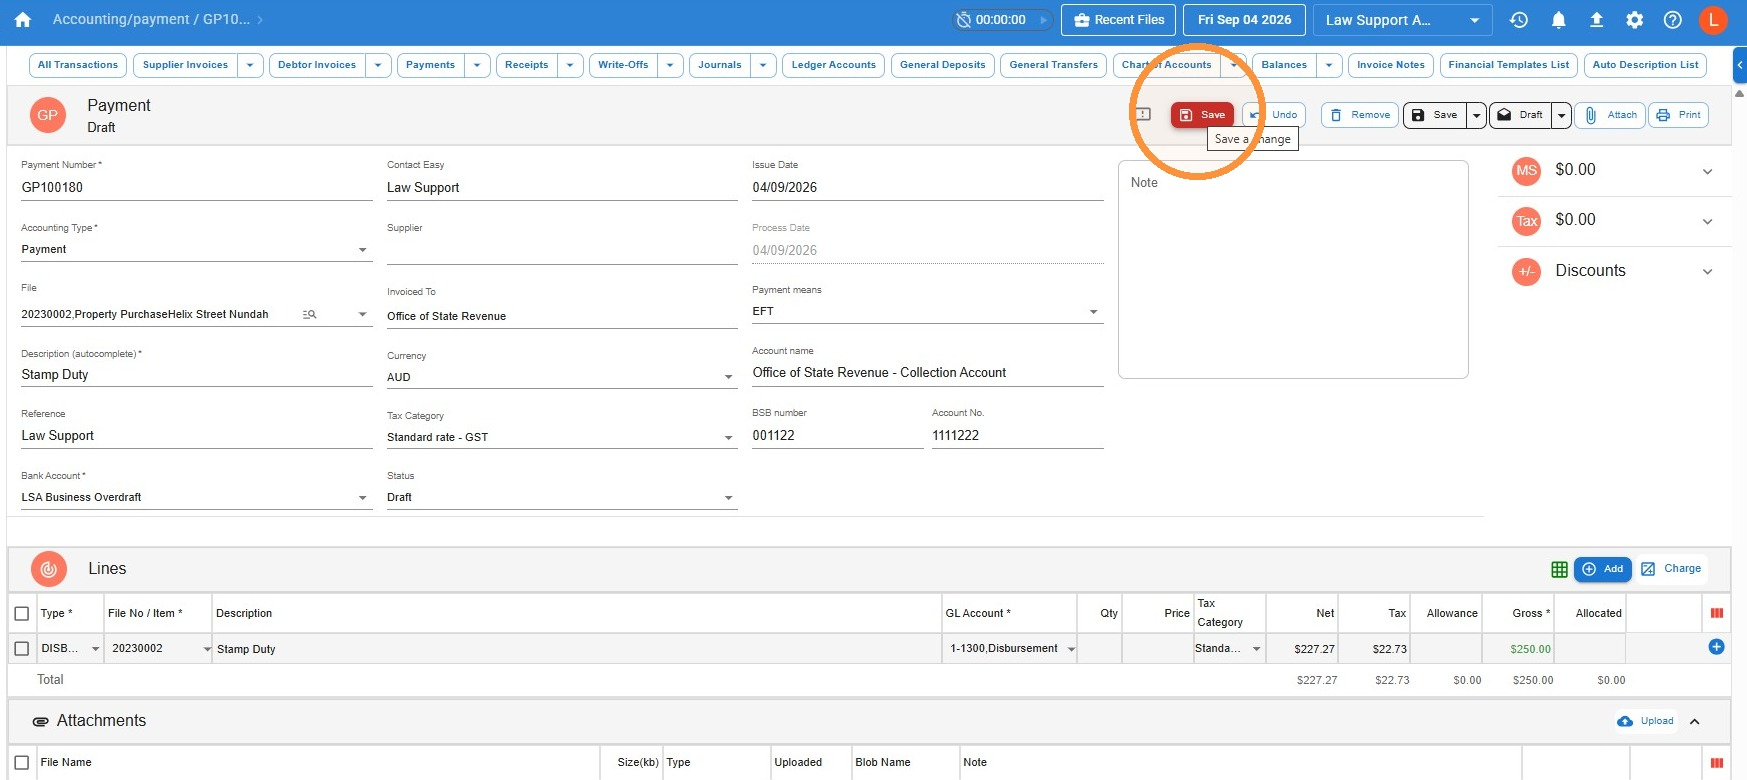Click the red Save changes button
The width and height of the screenshot is (1747, 780).
[1202, 115]
